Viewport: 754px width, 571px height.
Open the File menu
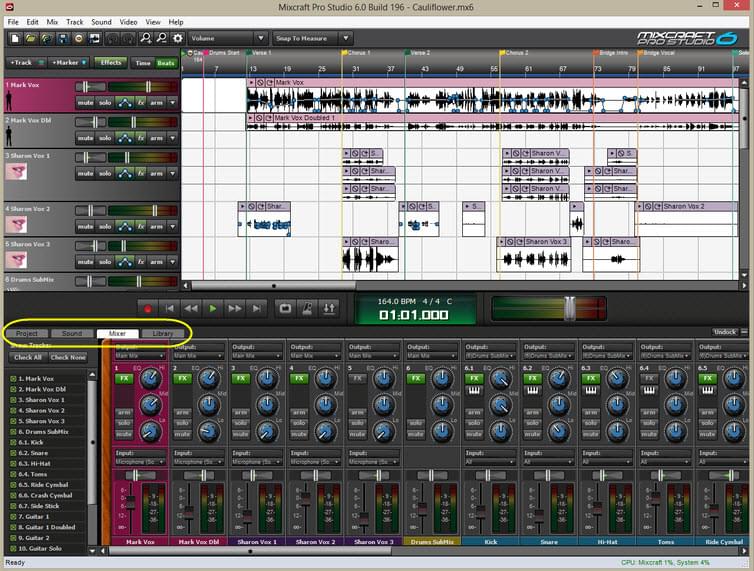point(13,22)
